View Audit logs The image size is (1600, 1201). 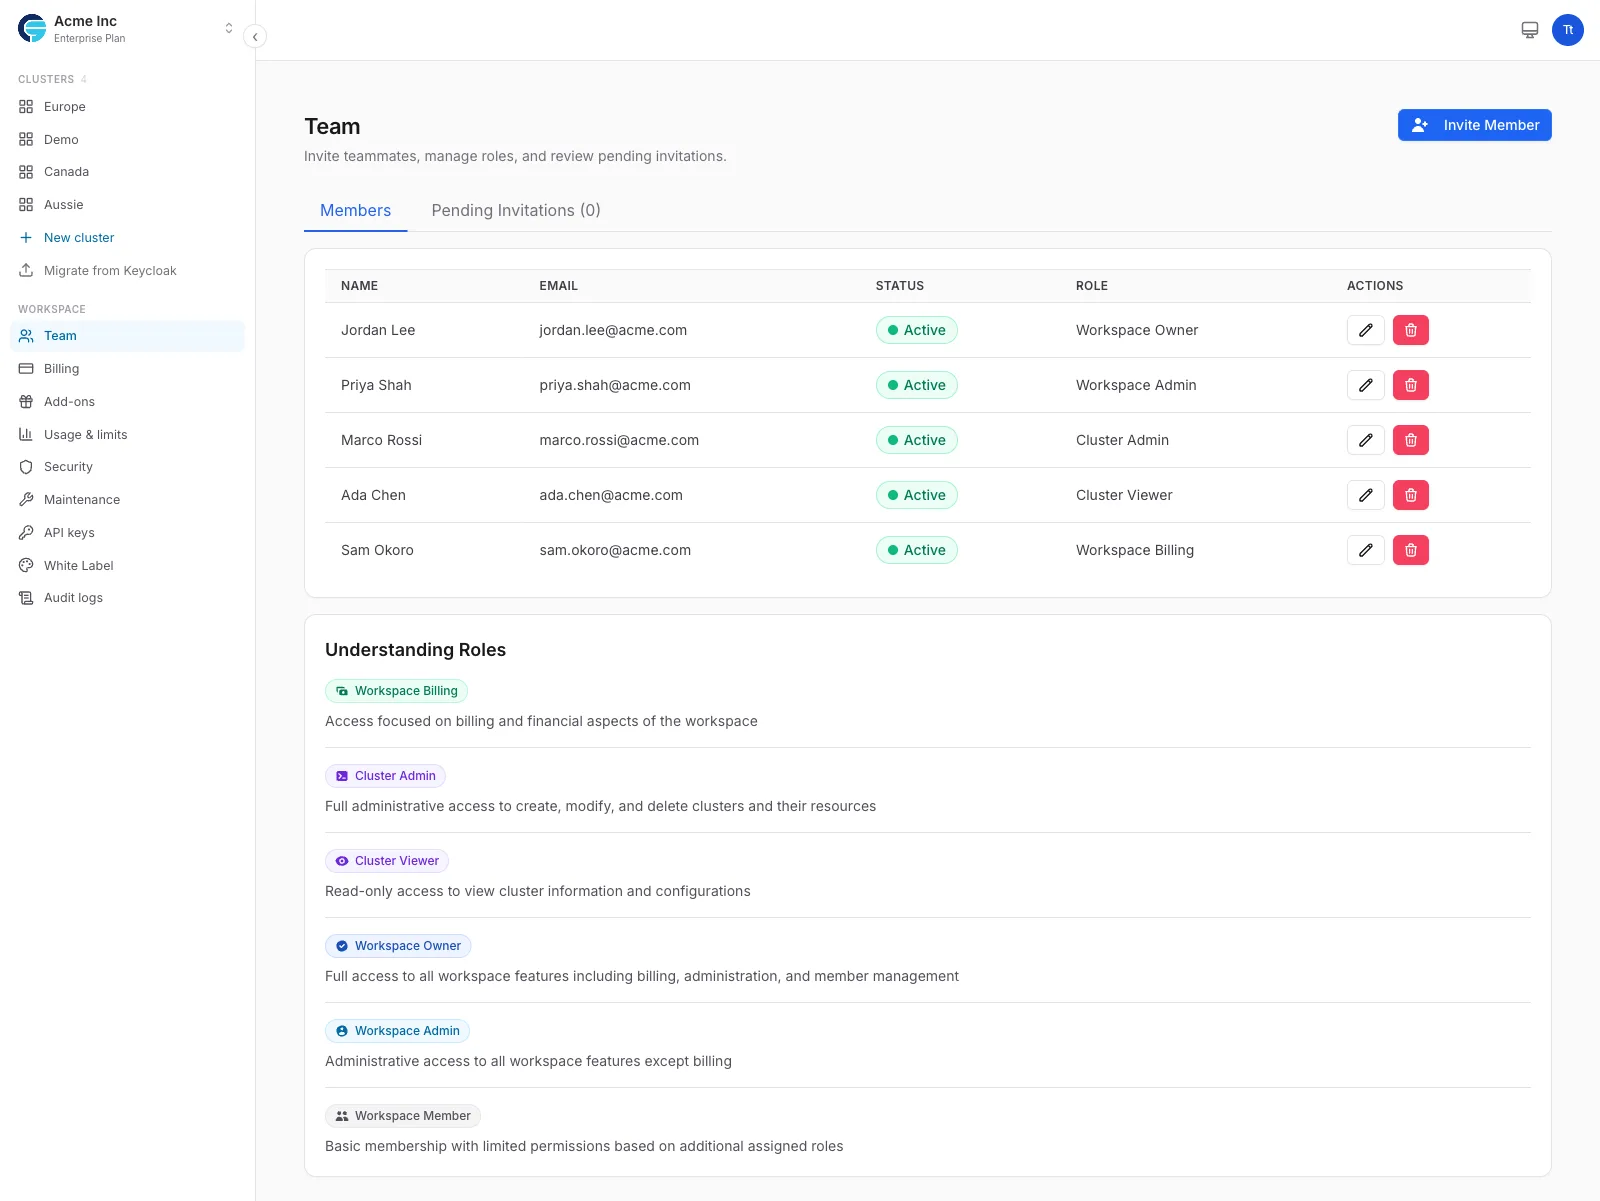(x=127, y=598)
